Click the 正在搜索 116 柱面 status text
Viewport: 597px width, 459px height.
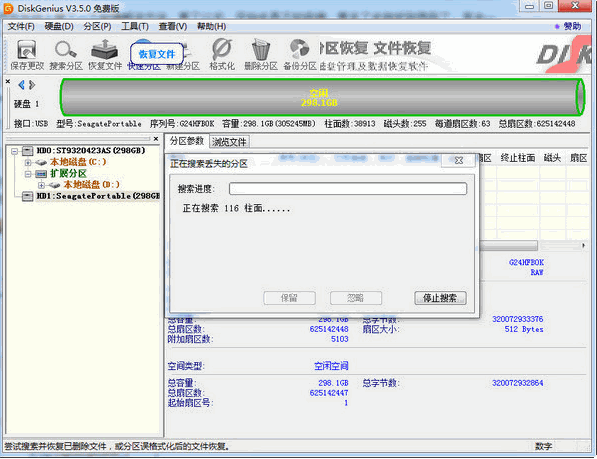[236, 209]
